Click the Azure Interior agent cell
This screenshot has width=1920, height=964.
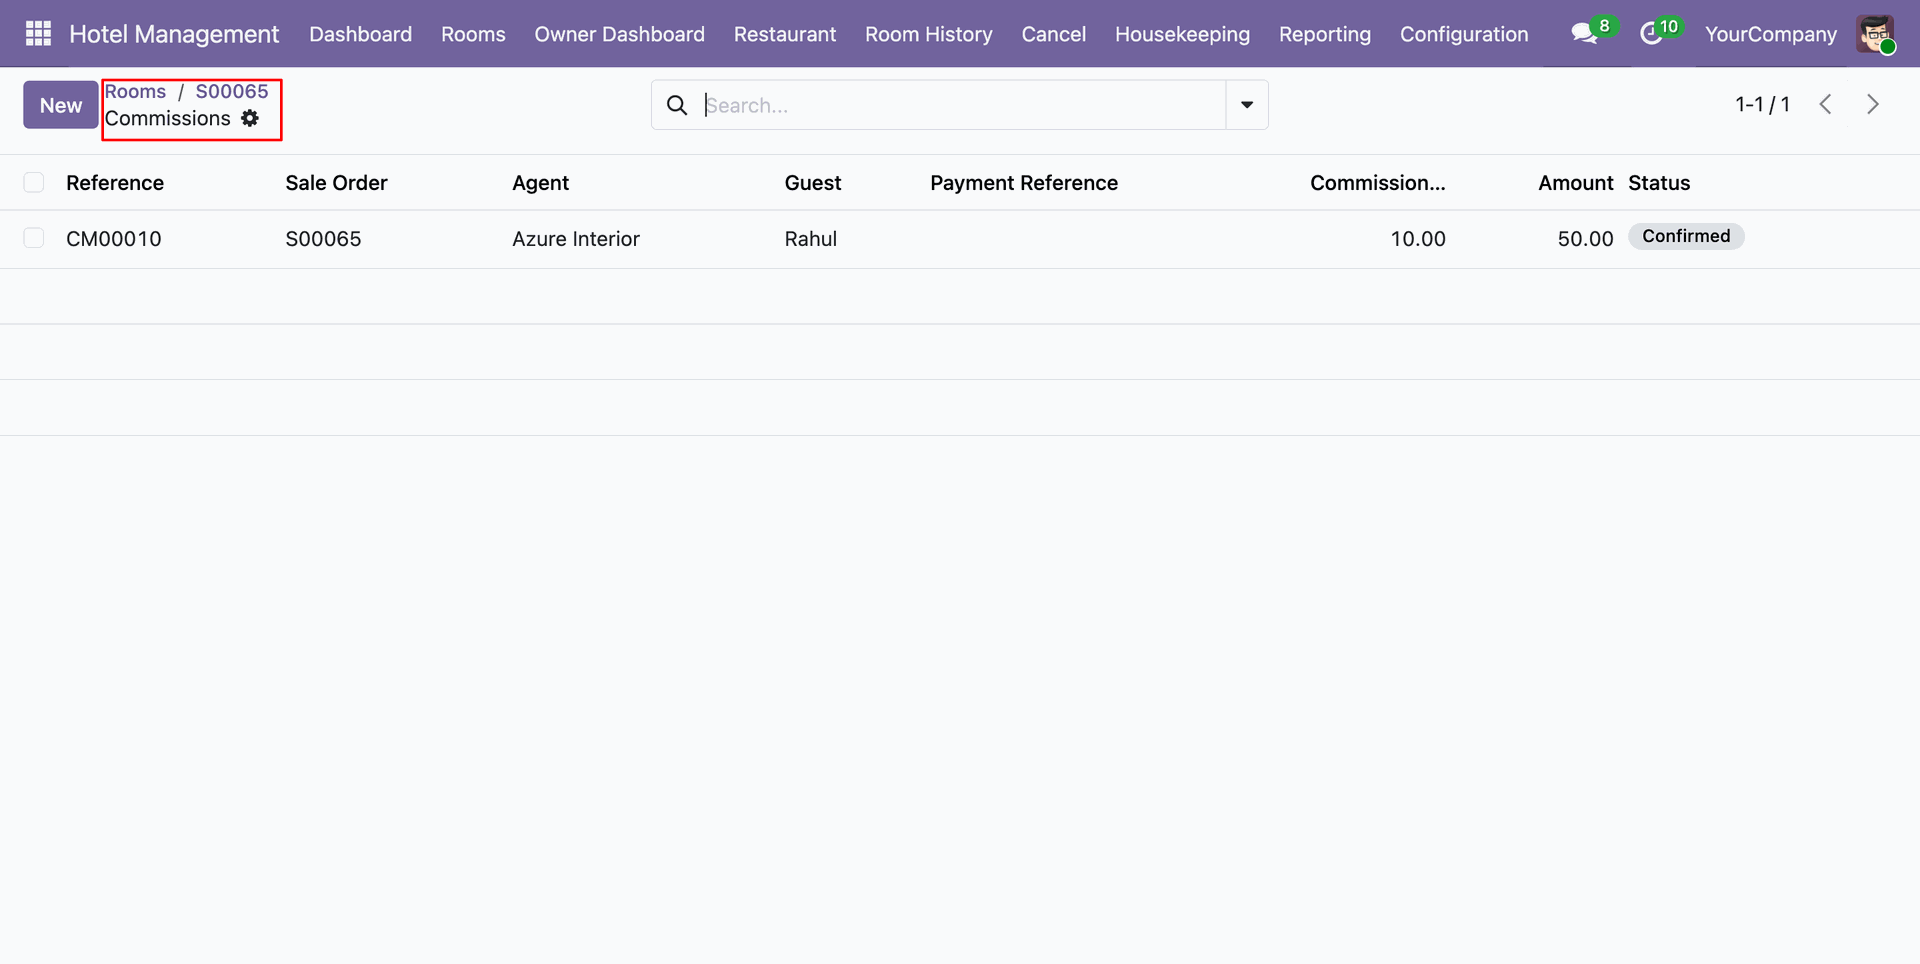click(576, 239)
